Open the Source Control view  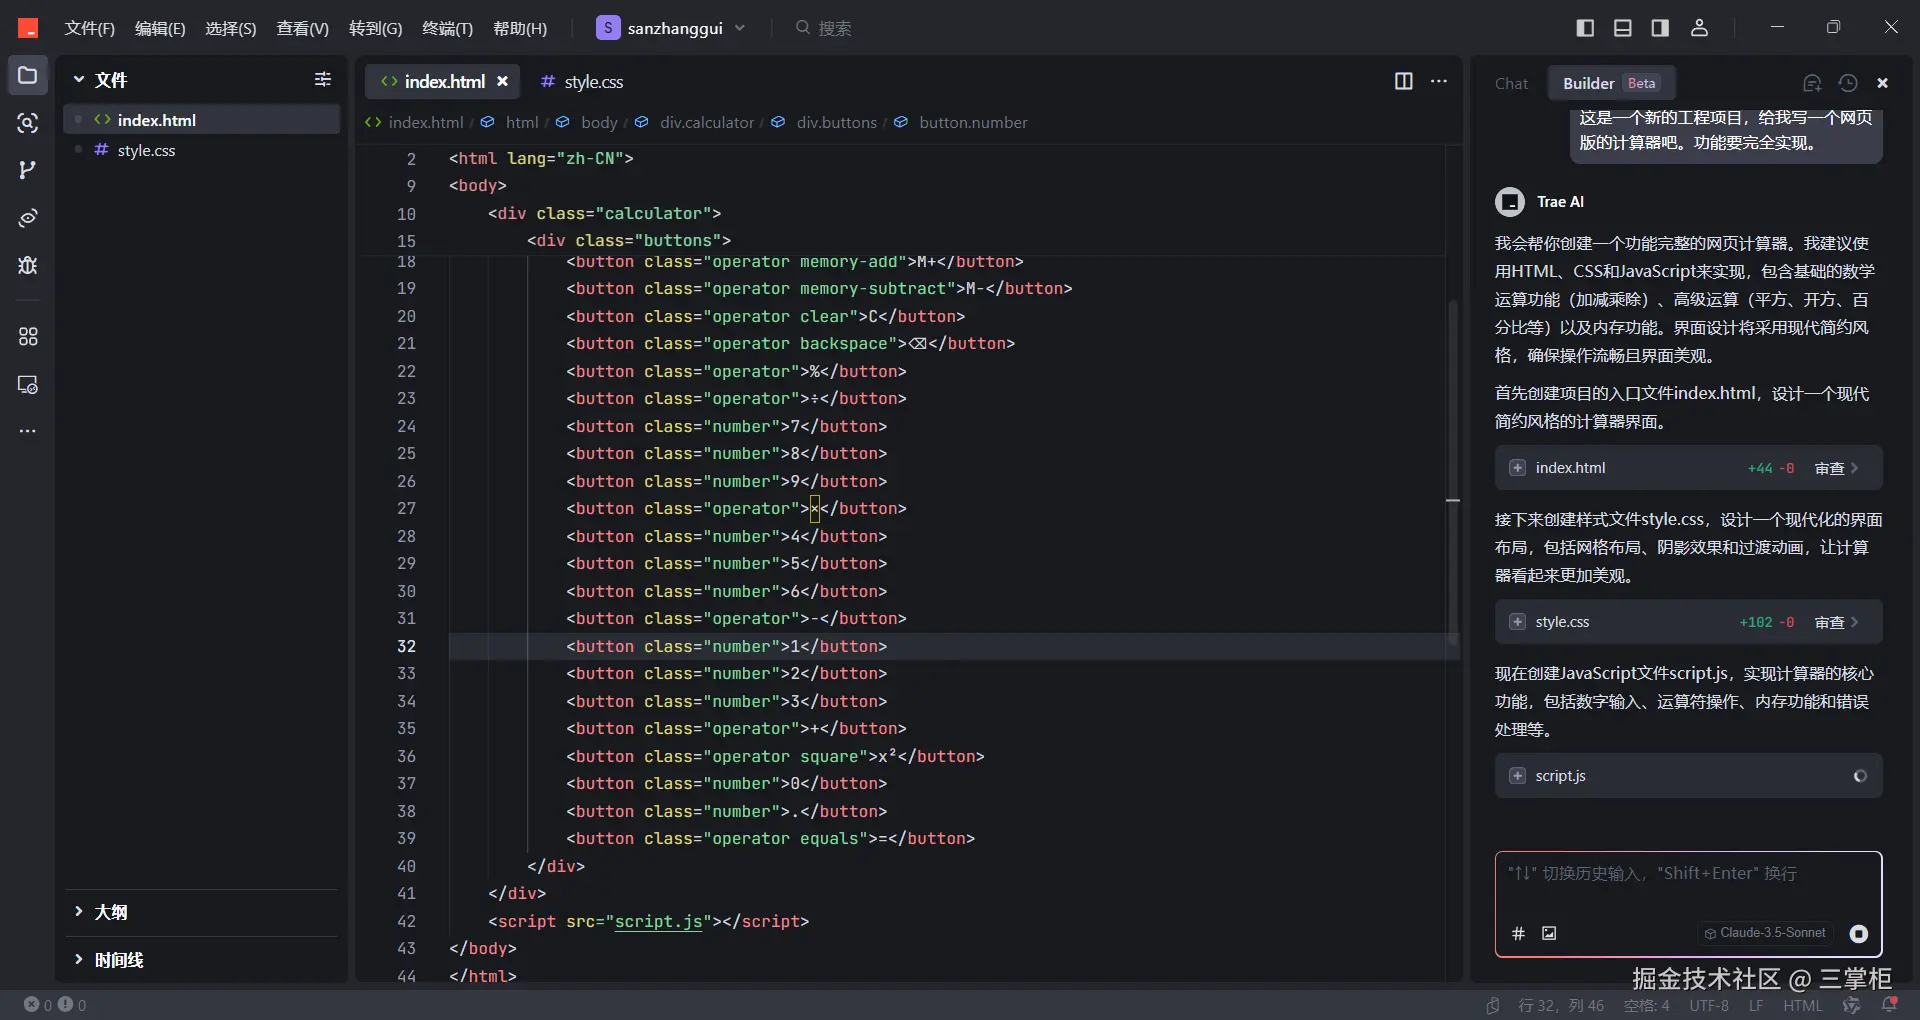pyautogui.click(x=28, y=170)
